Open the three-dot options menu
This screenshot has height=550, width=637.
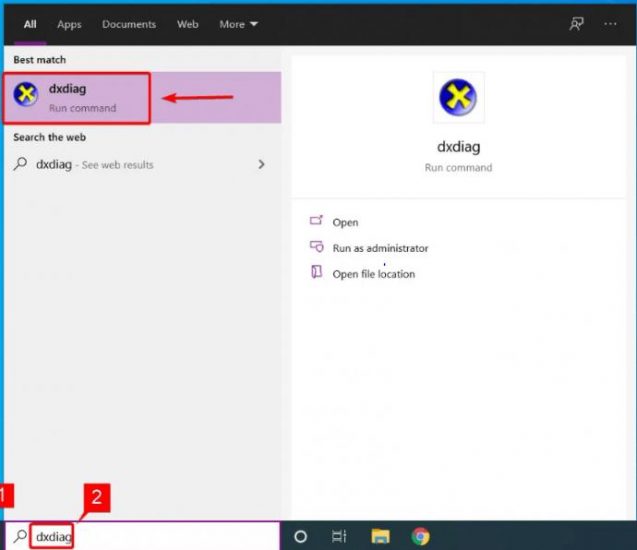[610, 24]
